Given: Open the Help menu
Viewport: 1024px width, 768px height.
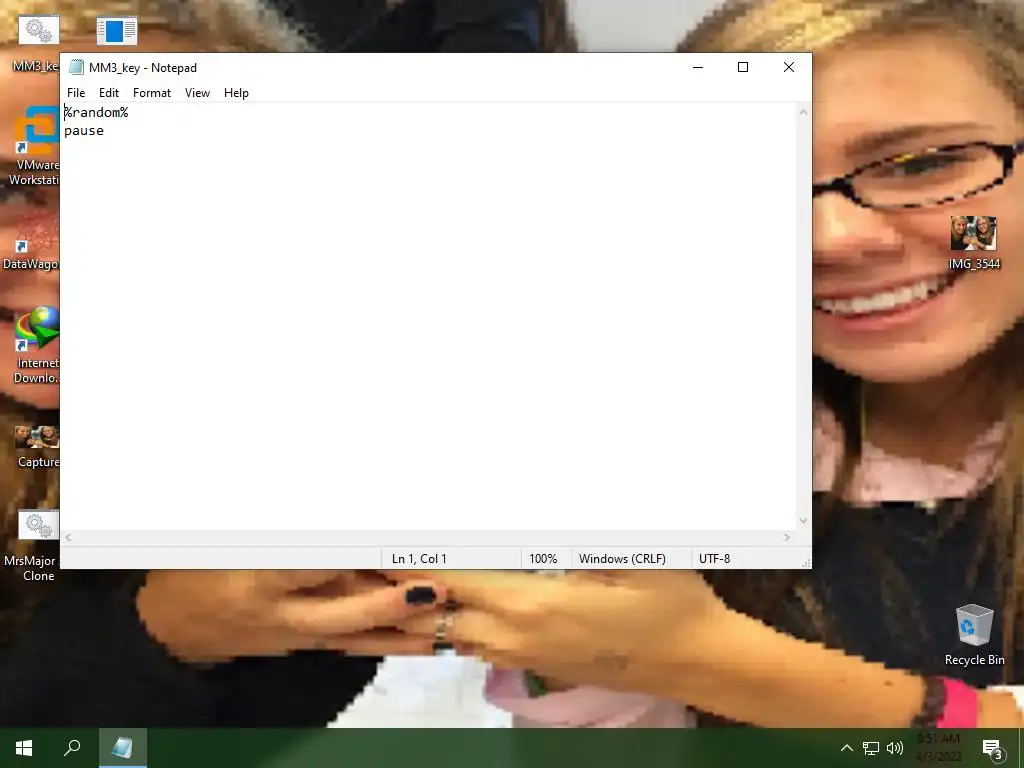Looking at the screenshot, I should (236, 93).
